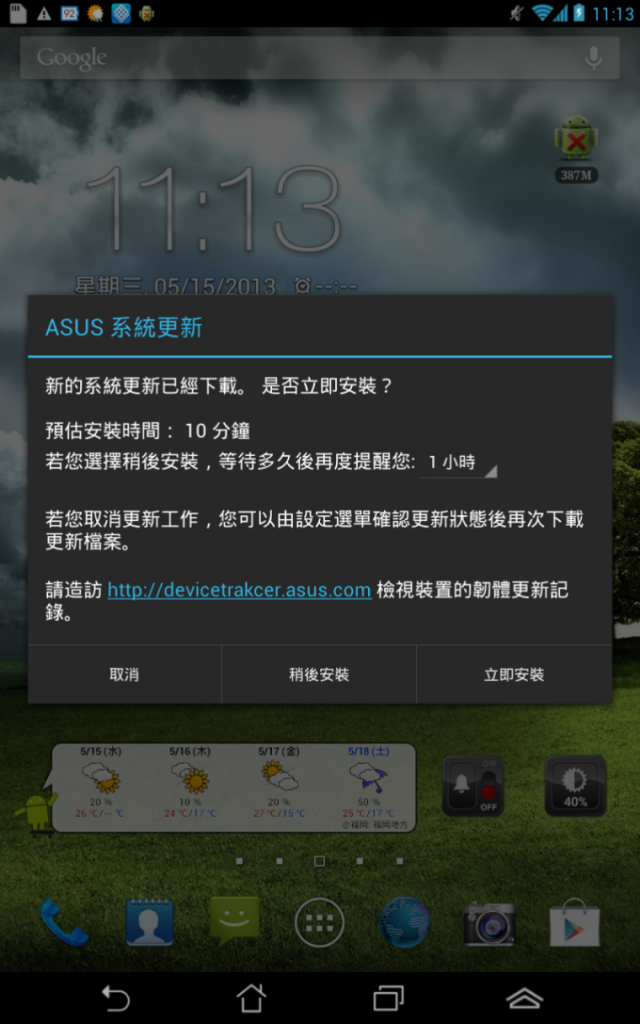Open the Camera app
The width and height of the screenshot is (640, 1025).
click(490, 924)
